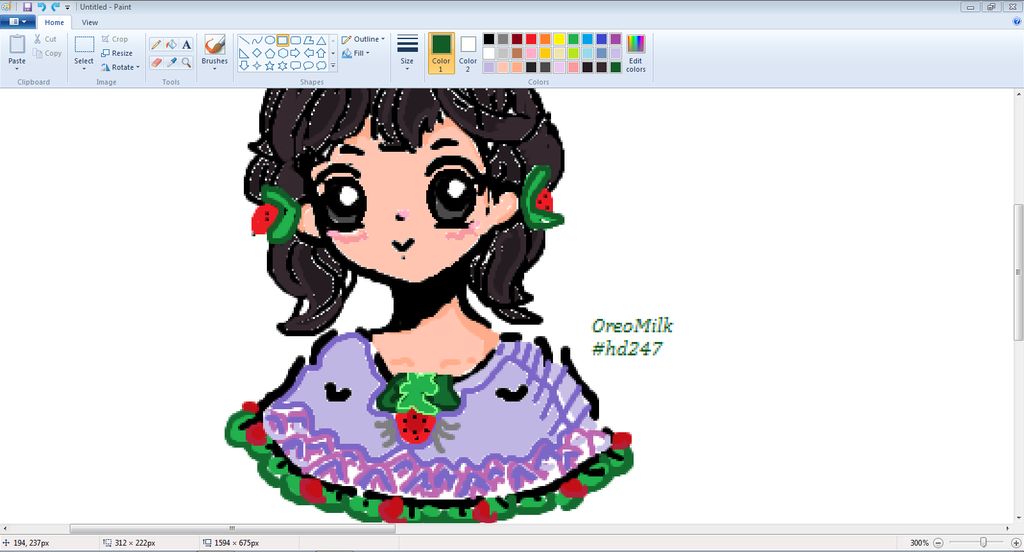Choose the Line shape
This screenshot has height=552, width=1024.
coord(244,41)
